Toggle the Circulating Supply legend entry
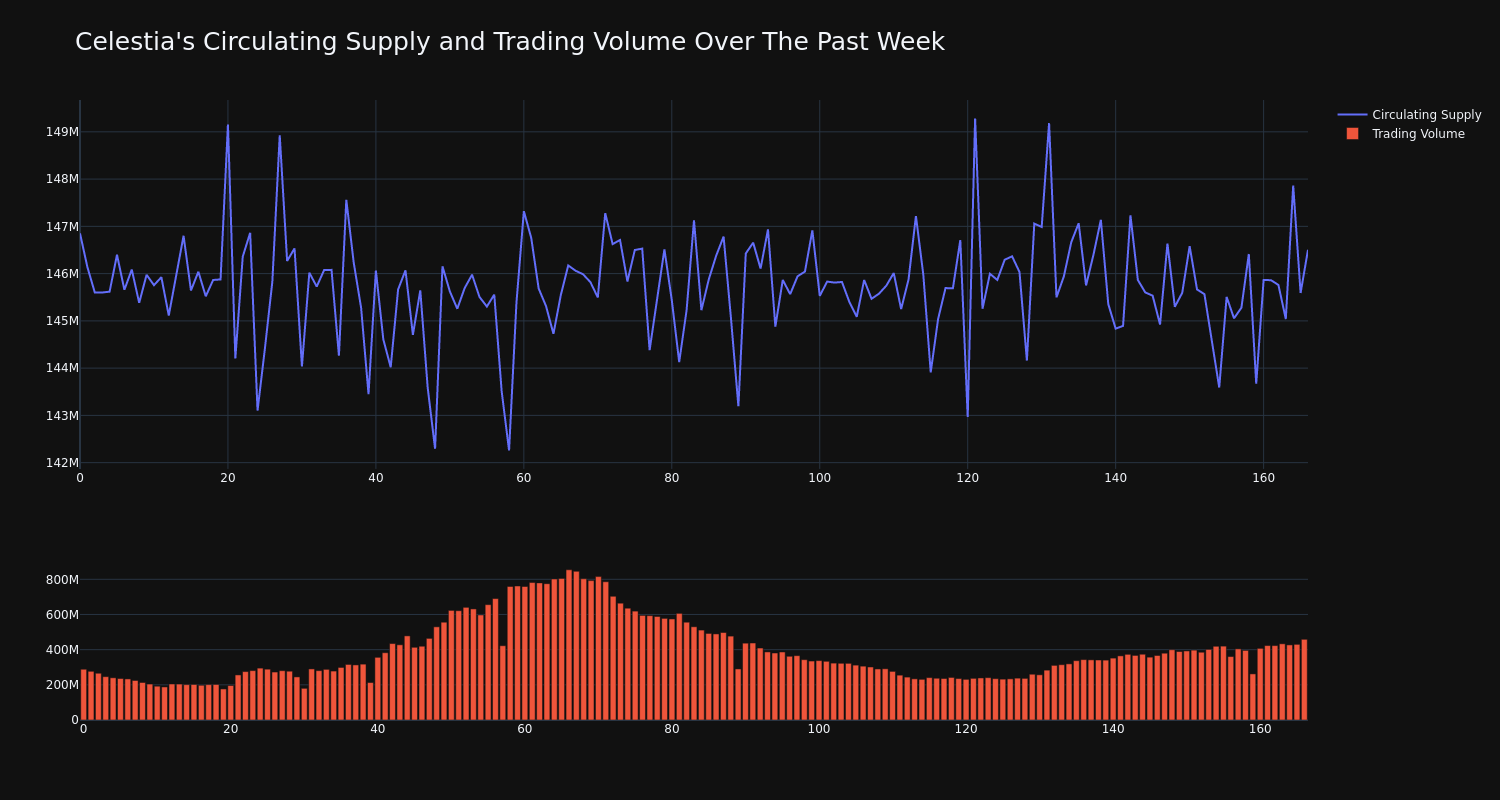 [x=1409, y=115]
